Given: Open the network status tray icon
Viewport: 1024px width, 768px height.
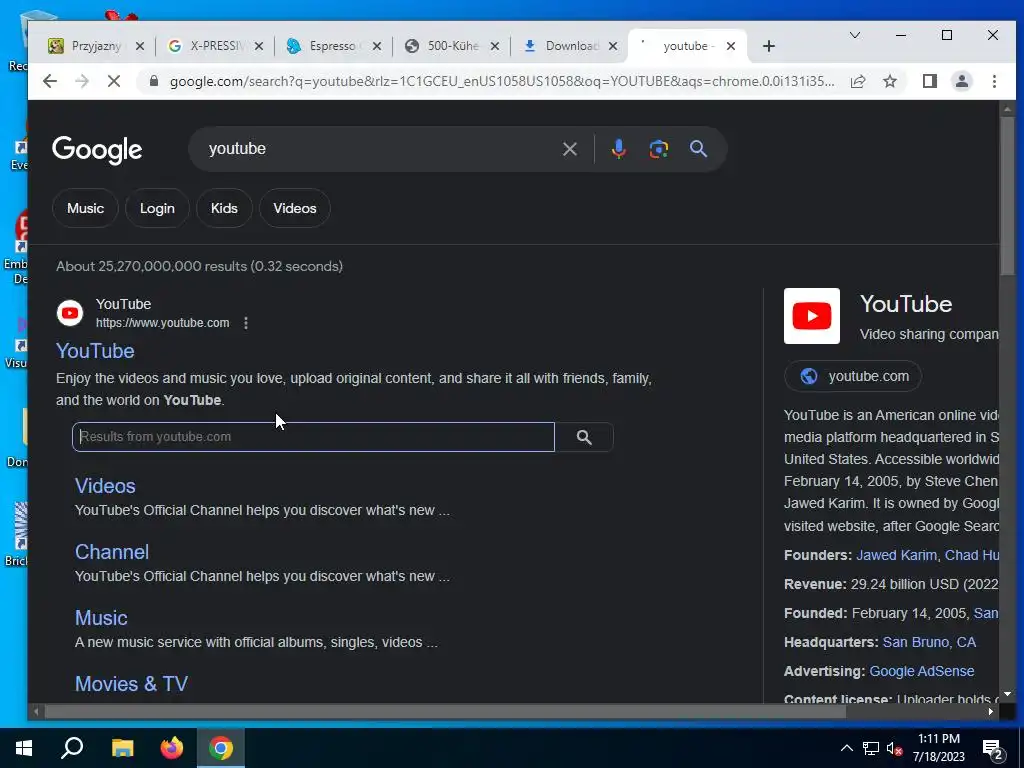Looking at the screenshot, I should point(871,748).
